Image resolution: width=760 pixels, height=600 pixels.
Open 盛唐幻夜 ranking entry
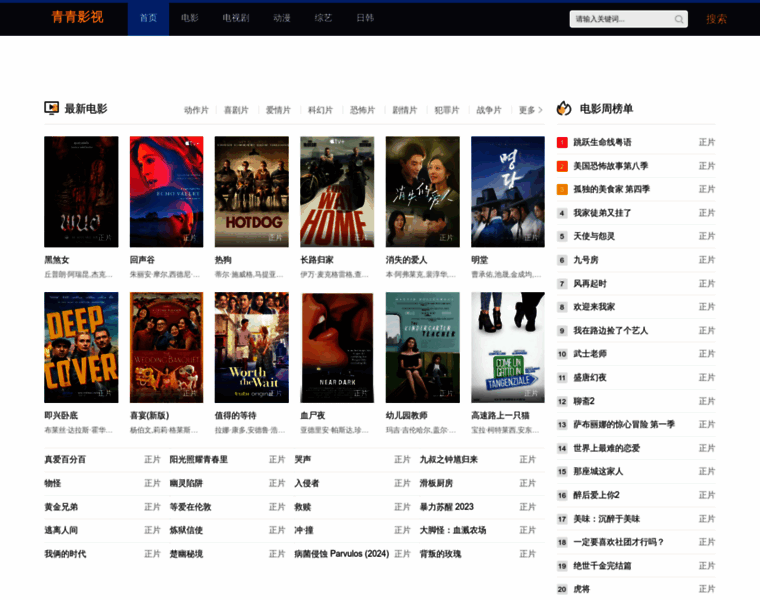[x=590, y=378]
